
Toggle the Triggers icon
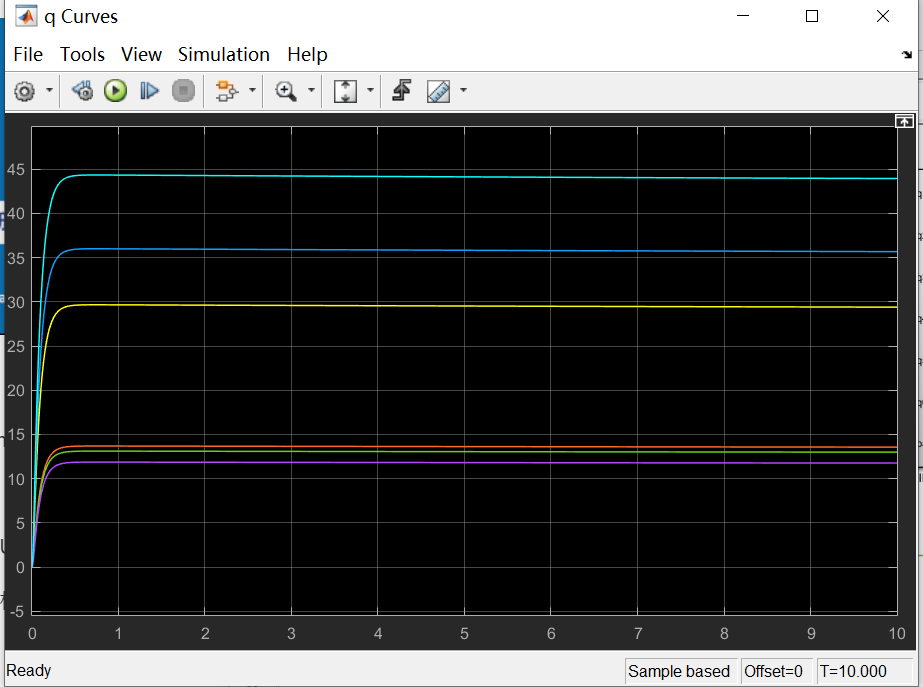coord(401,91)
